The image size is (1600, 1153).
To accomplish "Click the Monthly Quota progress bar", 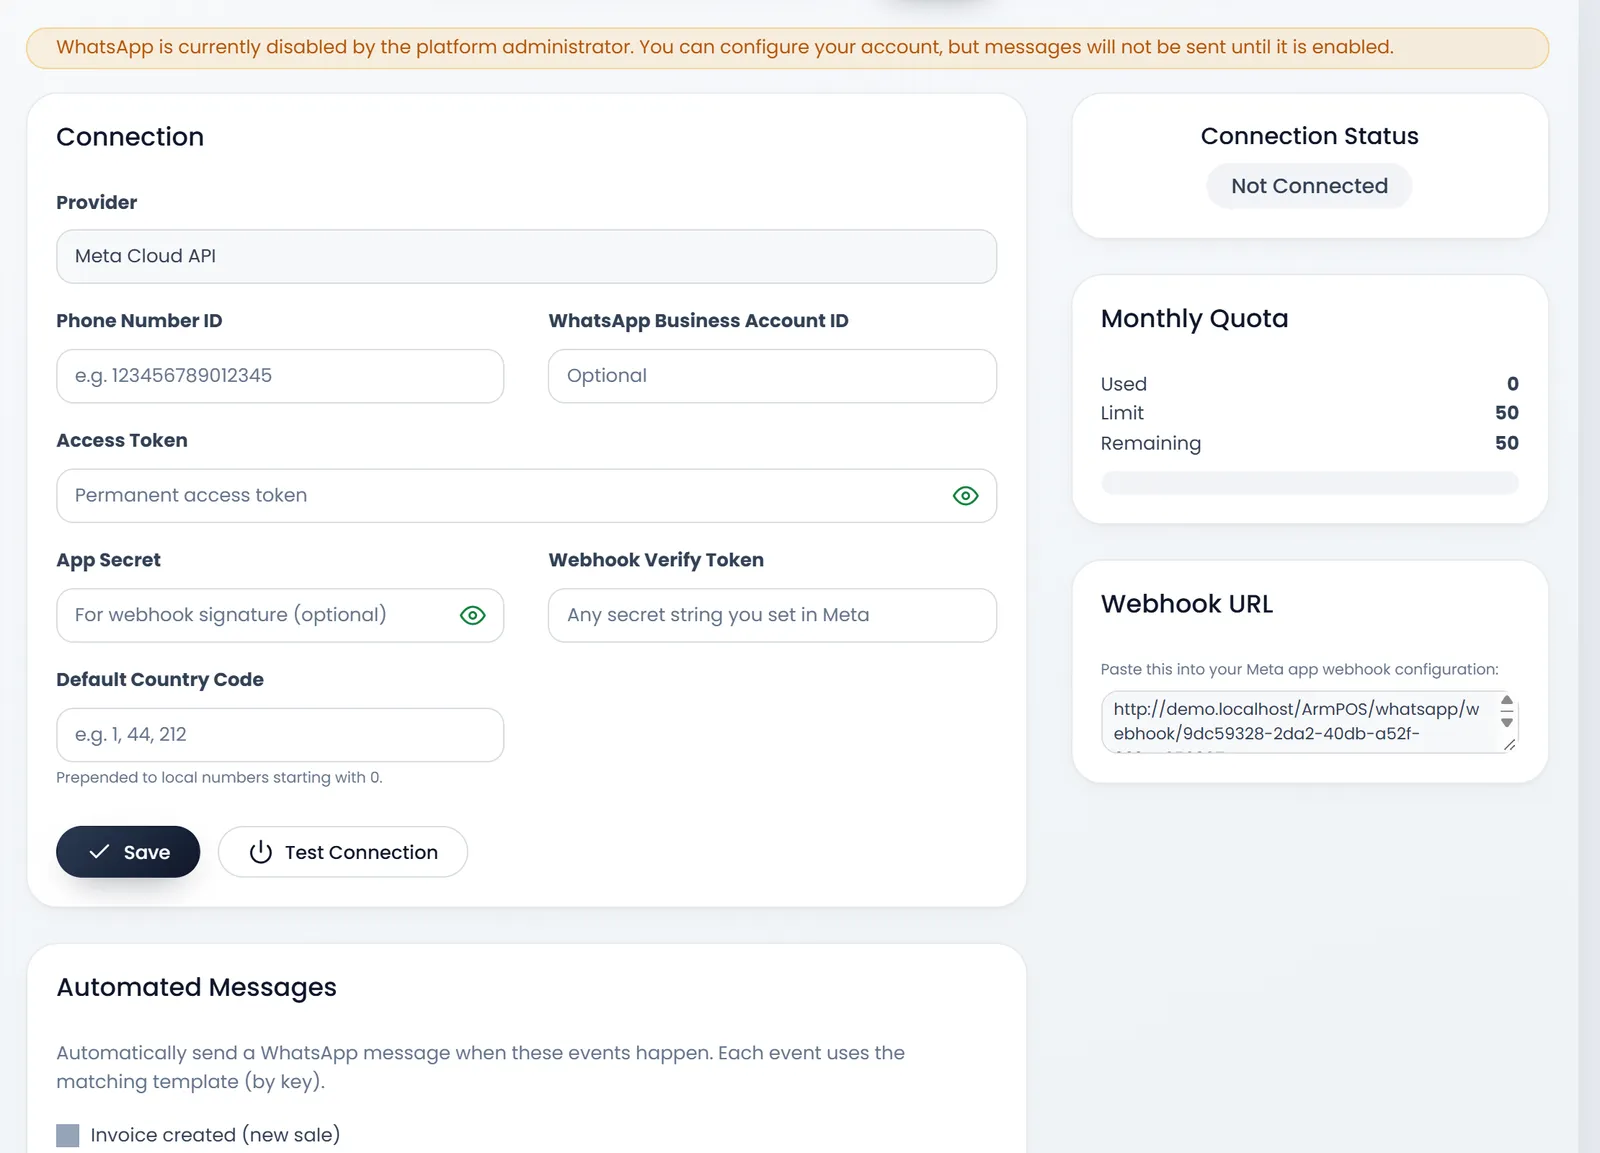I will (x=1309, y=484).
